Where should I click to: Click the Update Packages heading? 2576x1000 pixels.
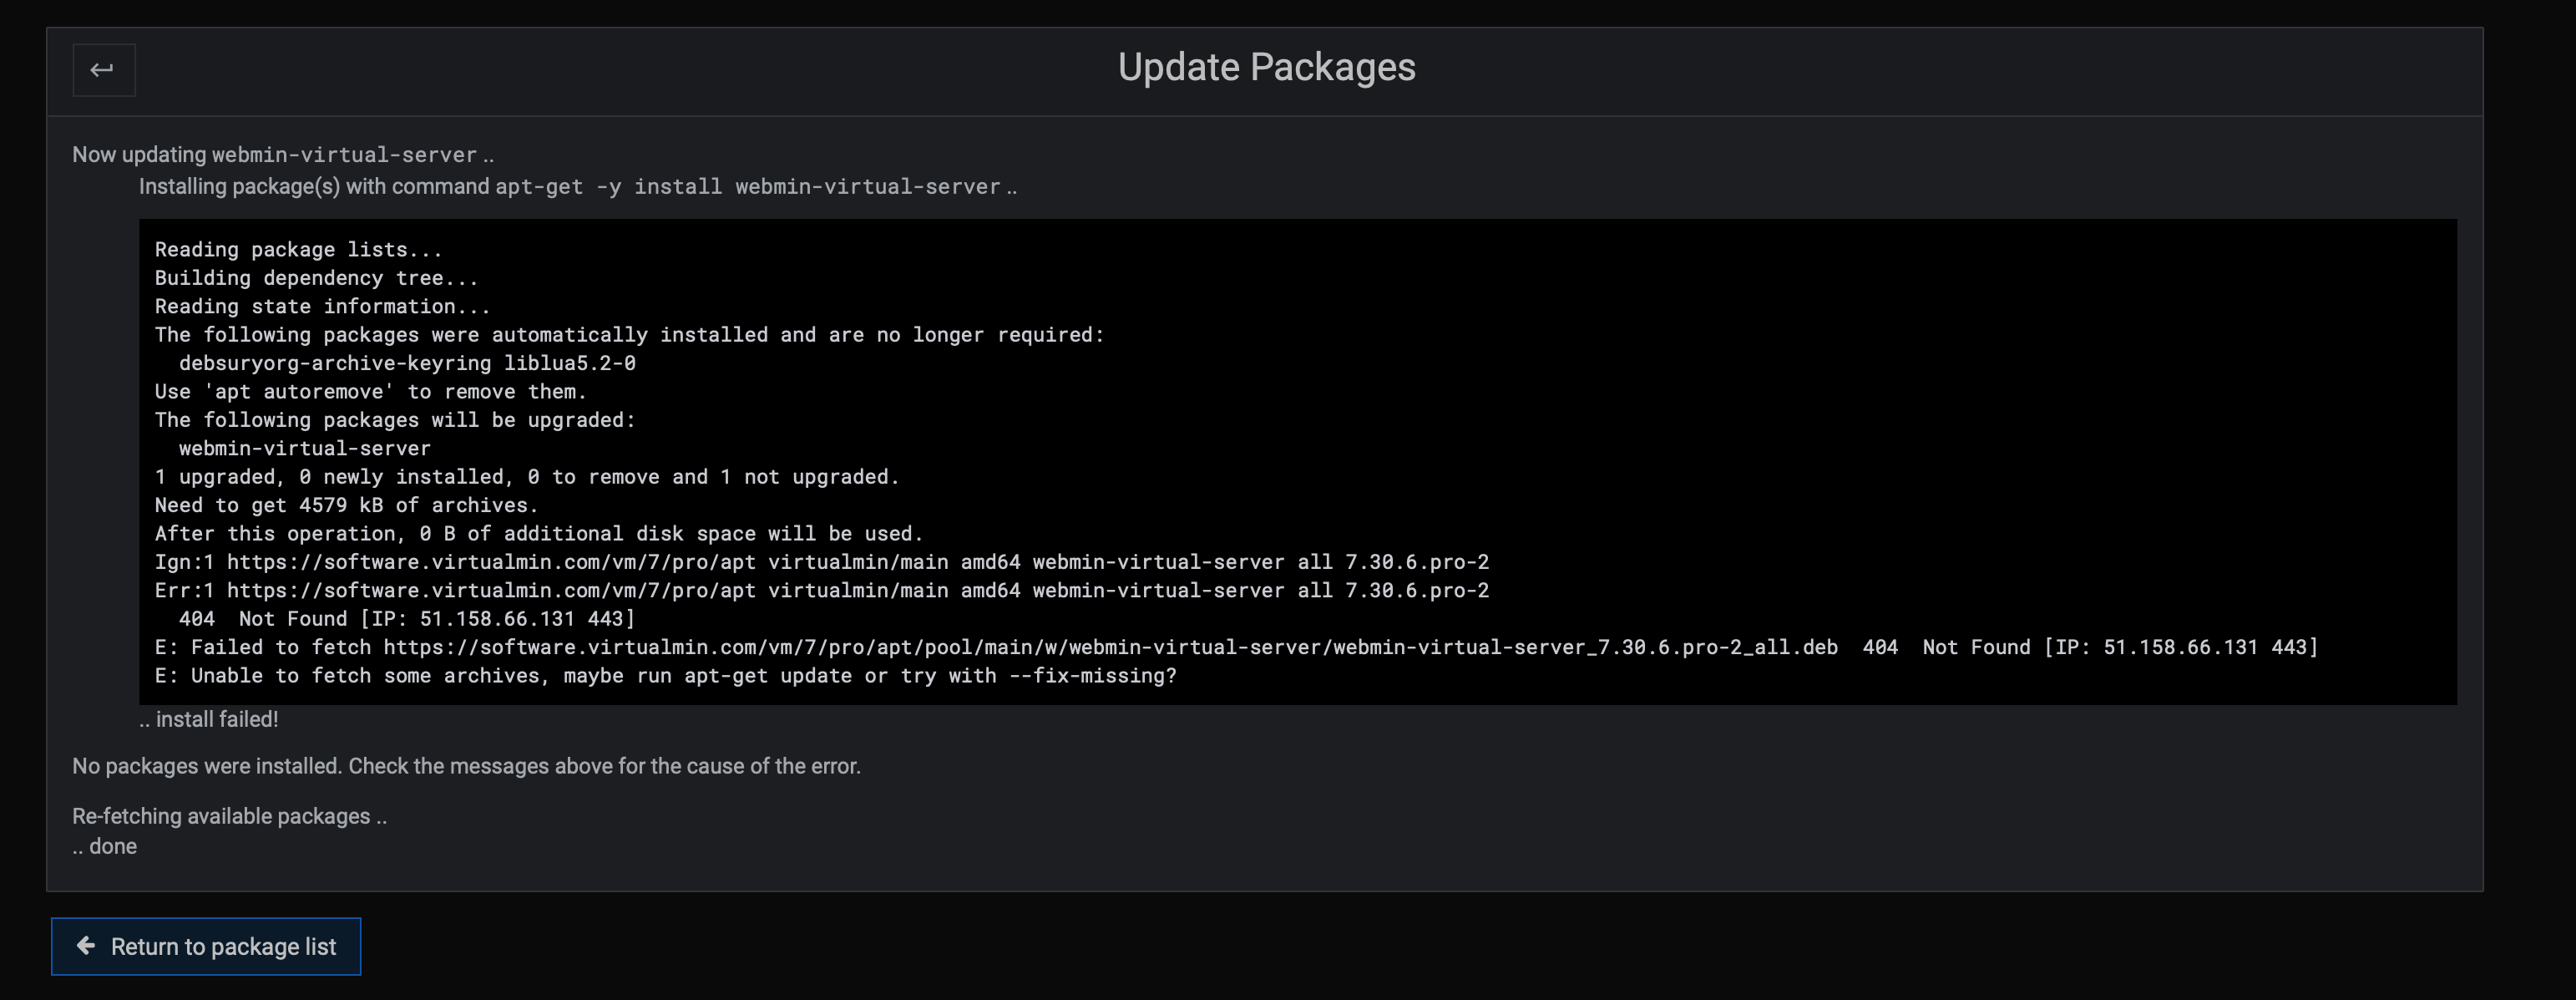coord(1266,67)
